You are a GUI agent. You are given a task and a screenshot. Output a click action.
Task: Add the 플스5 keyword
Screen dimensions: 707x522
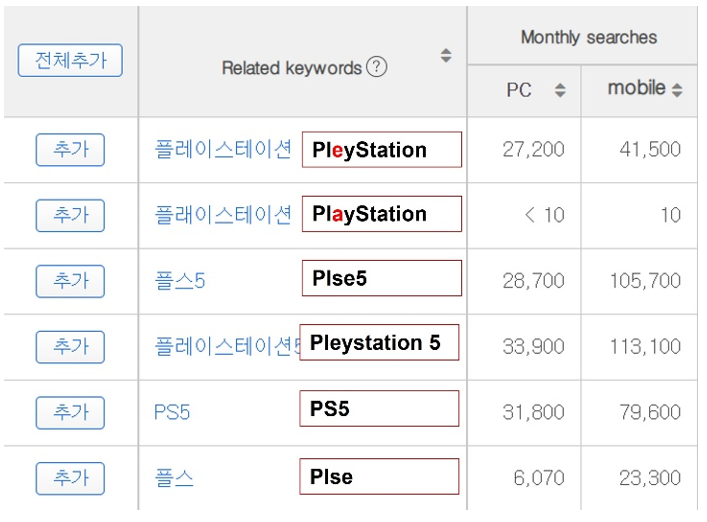[70, 281]
